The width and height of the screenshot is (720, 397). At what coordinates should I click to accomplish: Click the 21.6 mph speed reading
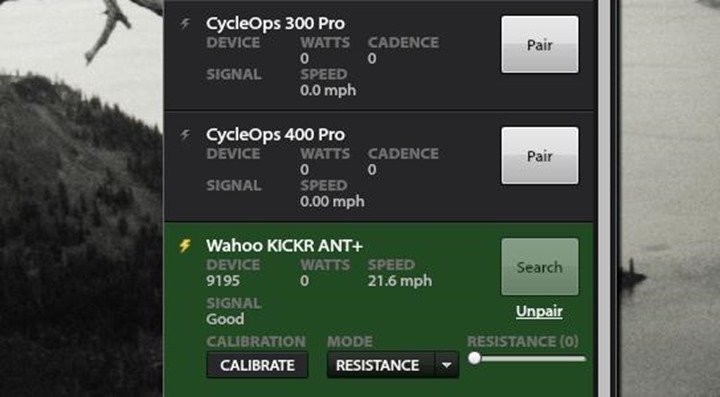click(x=399, y=280)
